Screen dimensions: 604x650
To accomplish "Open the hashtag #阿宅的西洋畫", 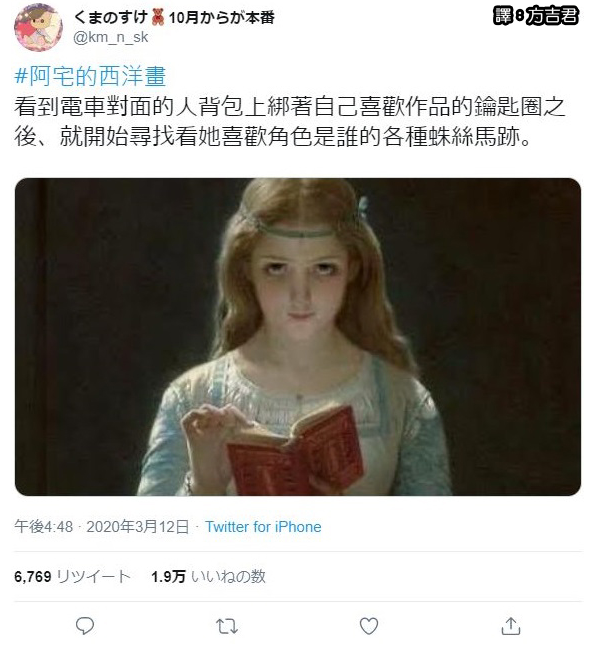I will pyautogui.click(x=90, y=77).
